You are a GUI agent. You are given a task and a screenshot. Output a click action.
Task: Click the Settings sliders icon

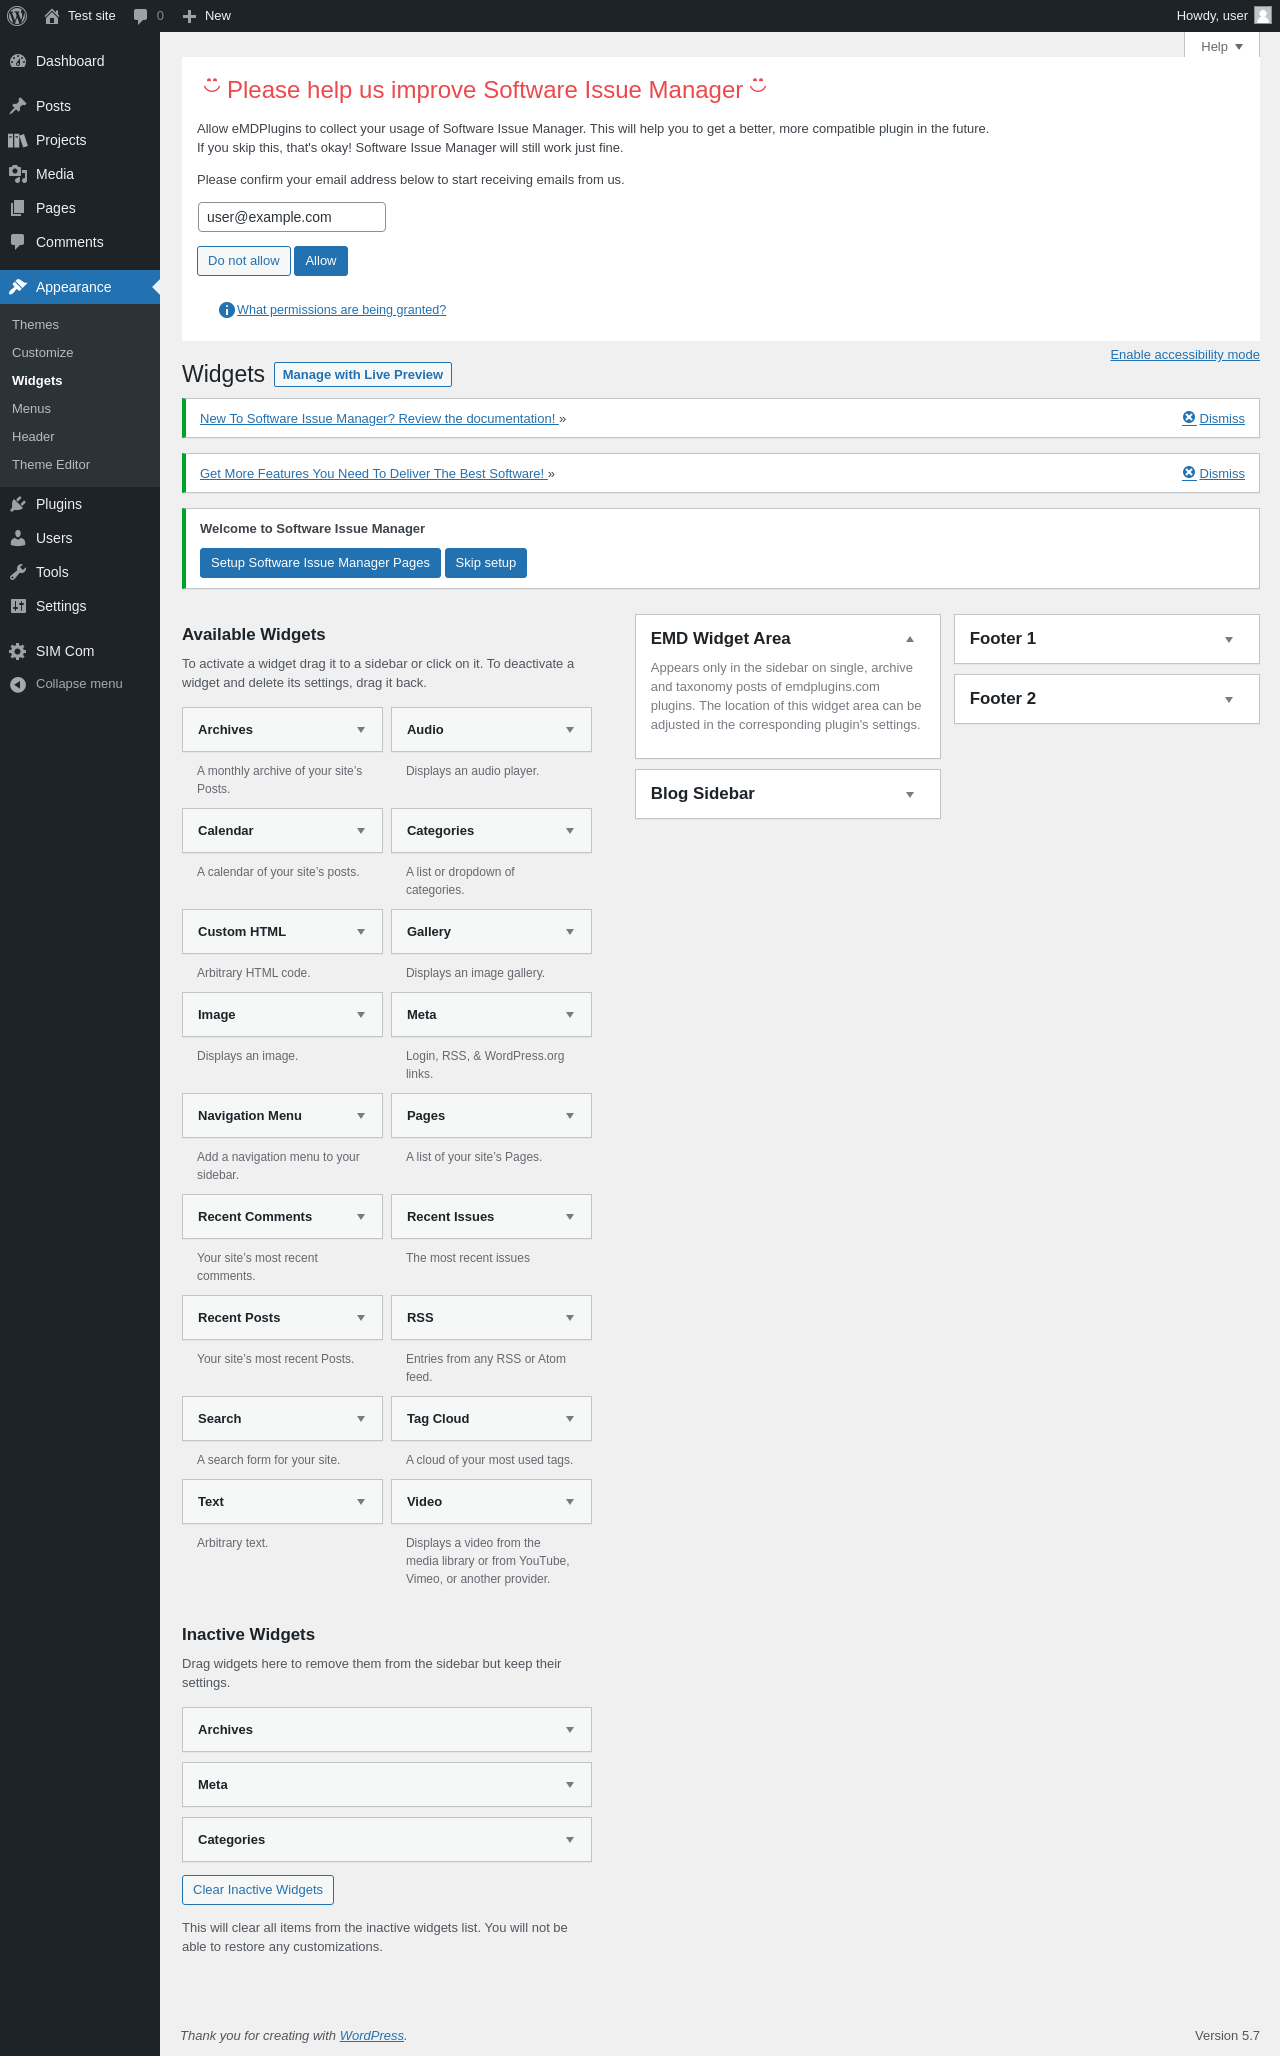click(18, 606)
